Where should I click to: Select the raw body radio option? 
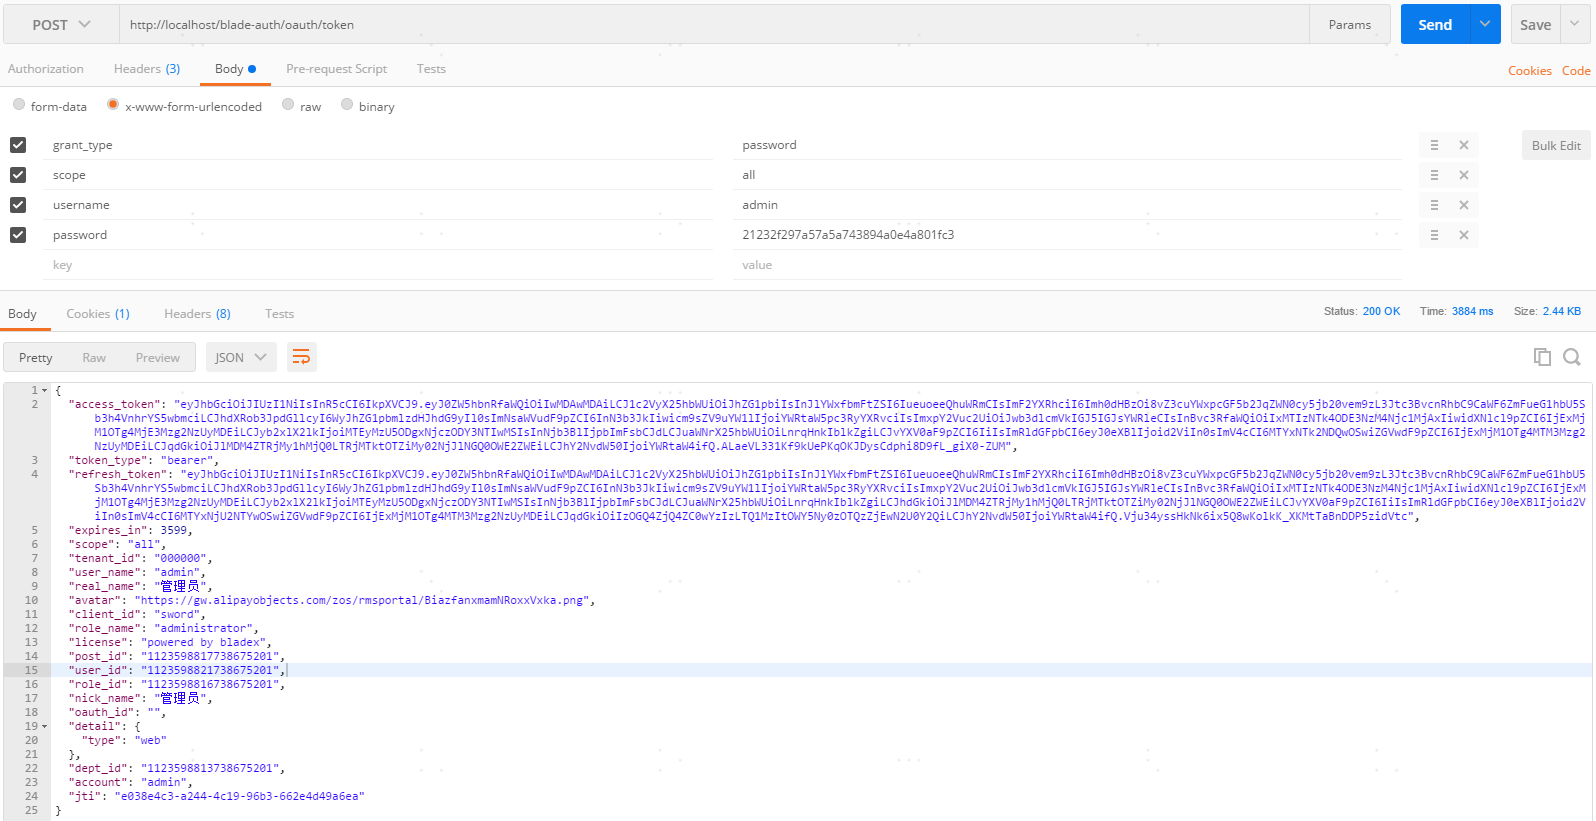(288, 105)
